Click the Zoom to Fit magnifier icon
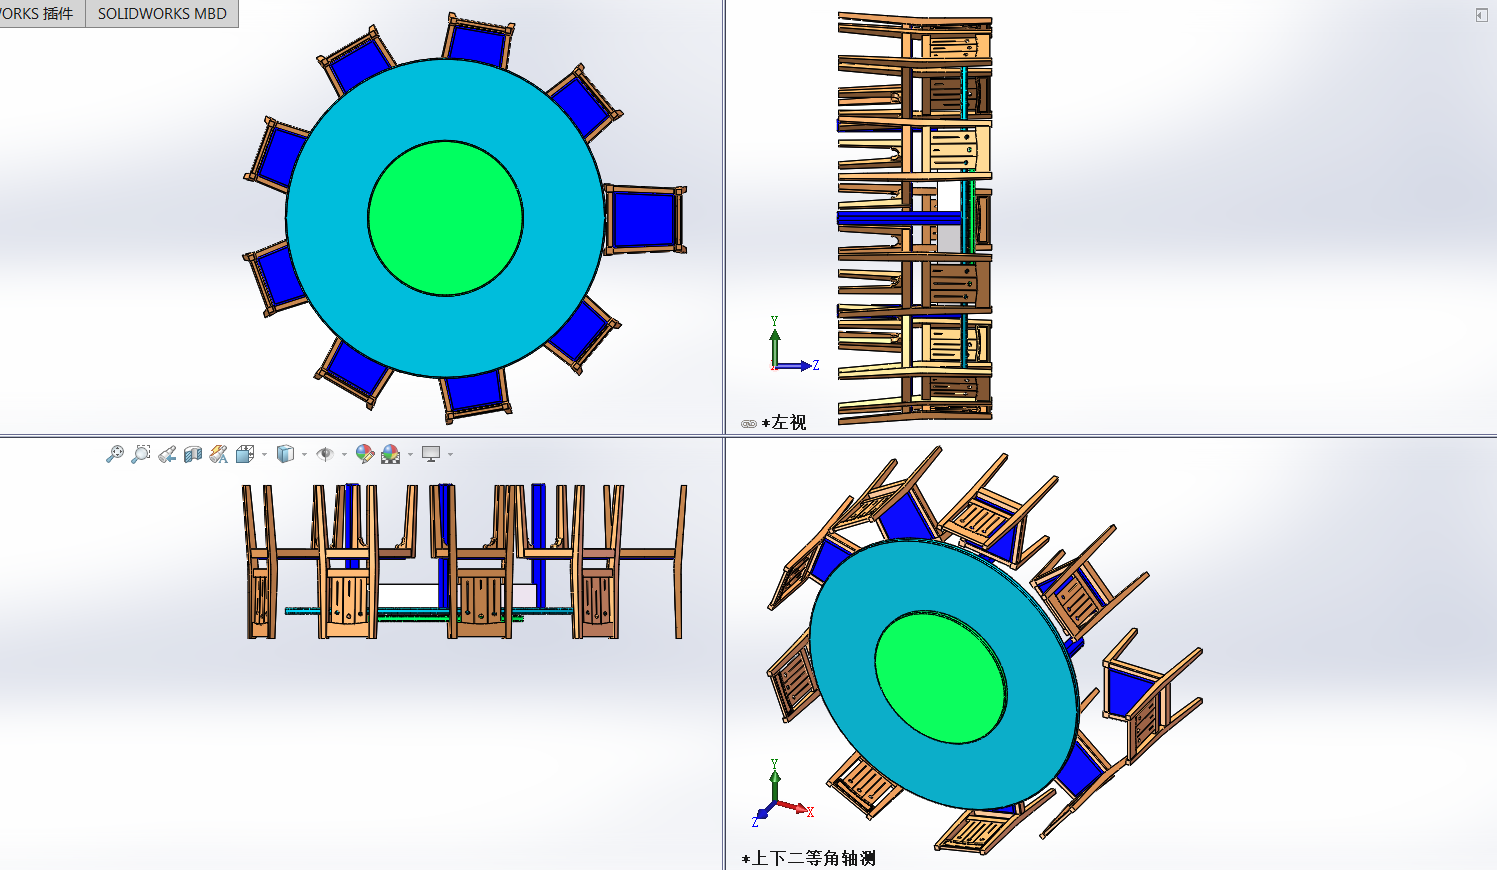1497x870 pixels. coord(115,454)
